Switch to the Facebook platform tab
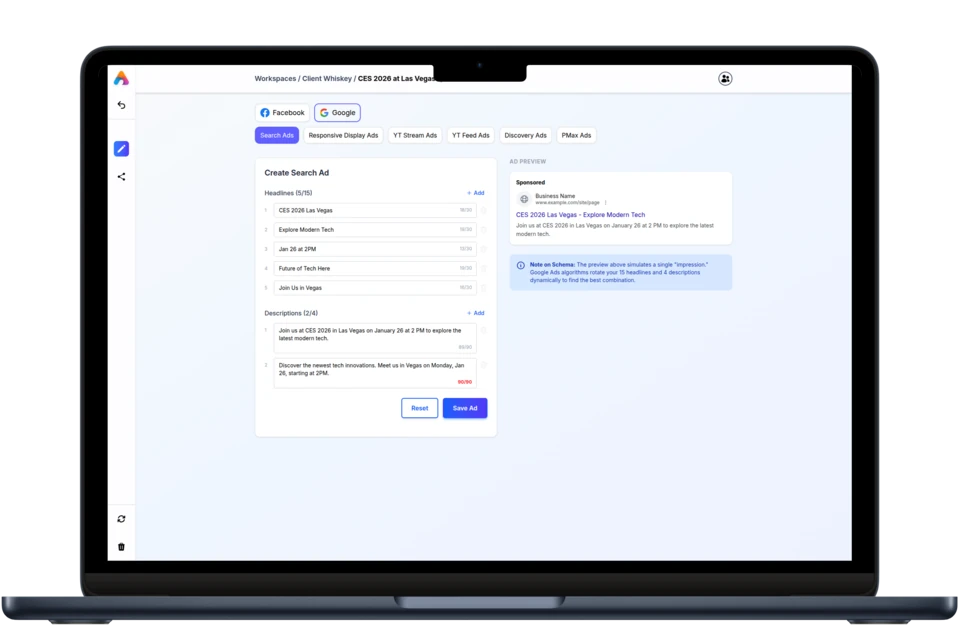The height and width of the screenshot is (626, 960). [282, 113]
